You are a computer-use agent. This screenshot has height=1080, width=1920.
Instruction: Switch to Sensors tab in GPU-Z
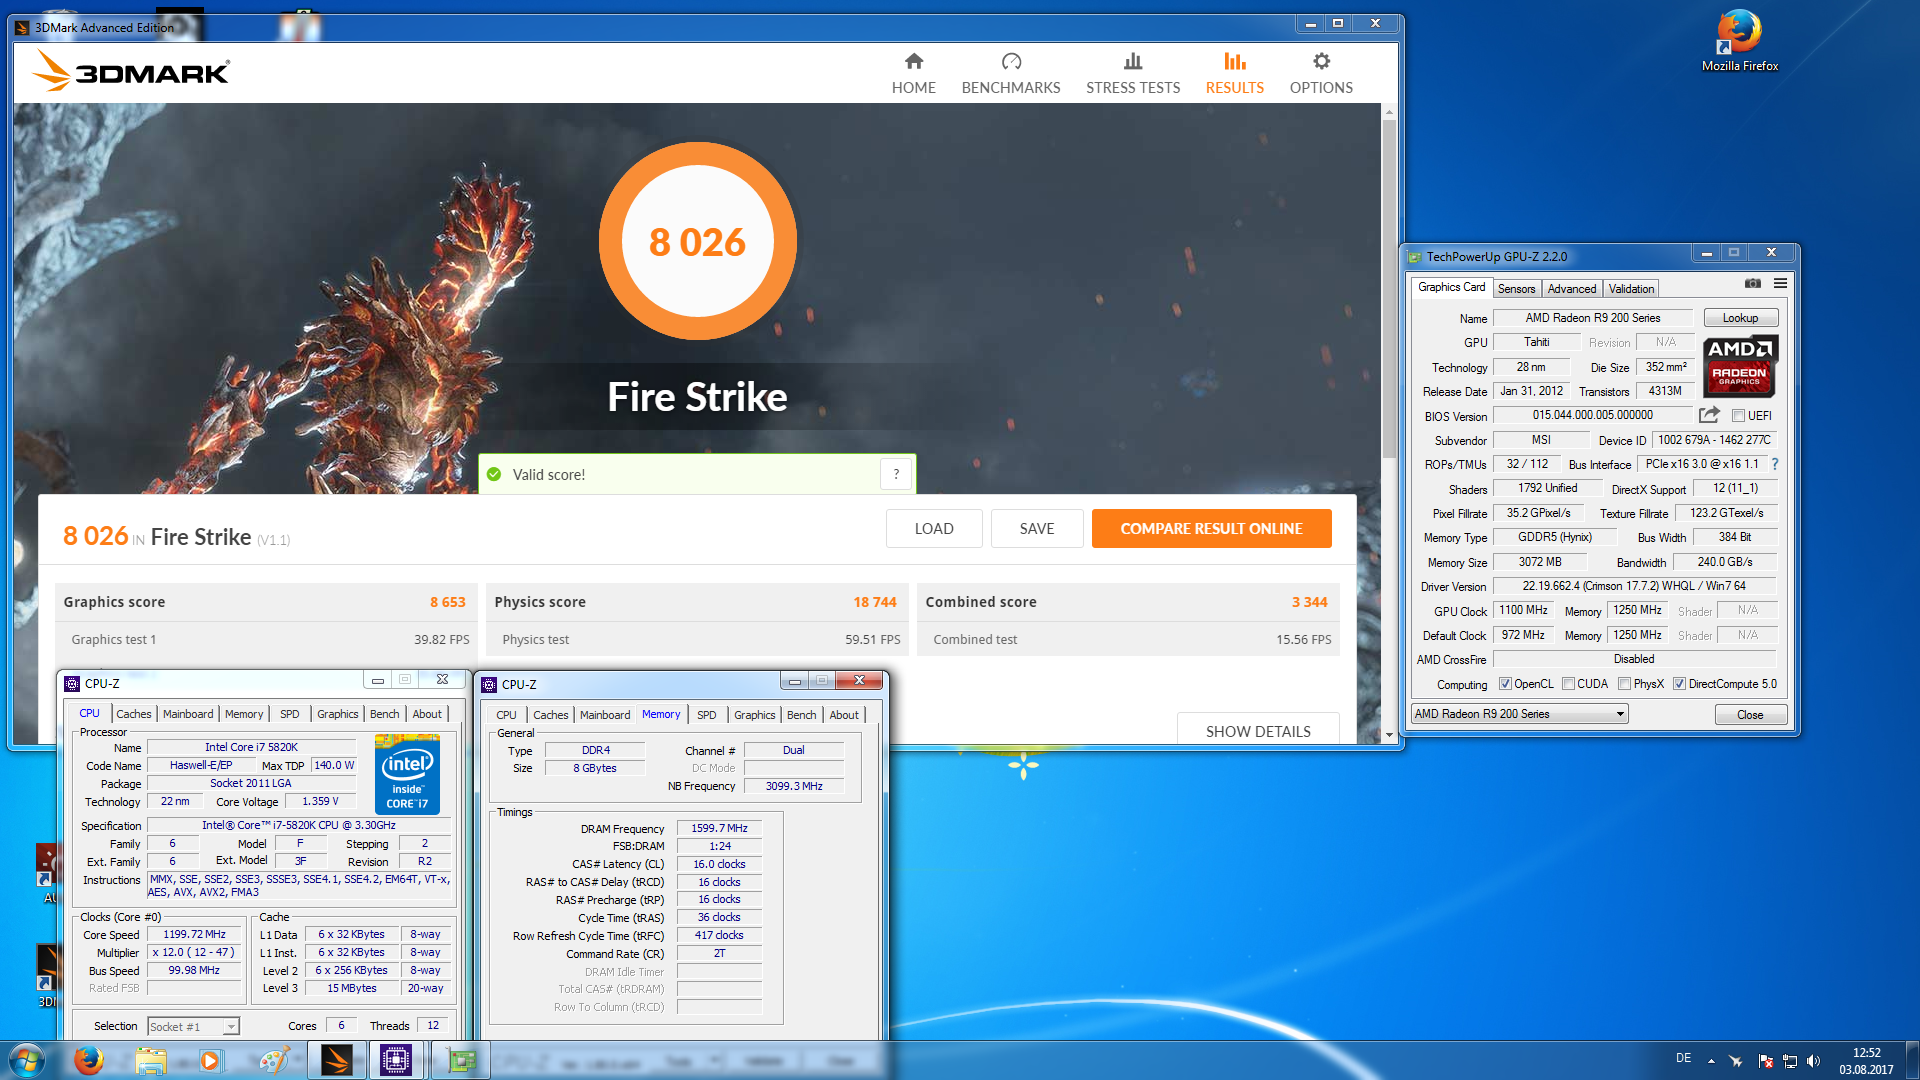point(1516,289)
